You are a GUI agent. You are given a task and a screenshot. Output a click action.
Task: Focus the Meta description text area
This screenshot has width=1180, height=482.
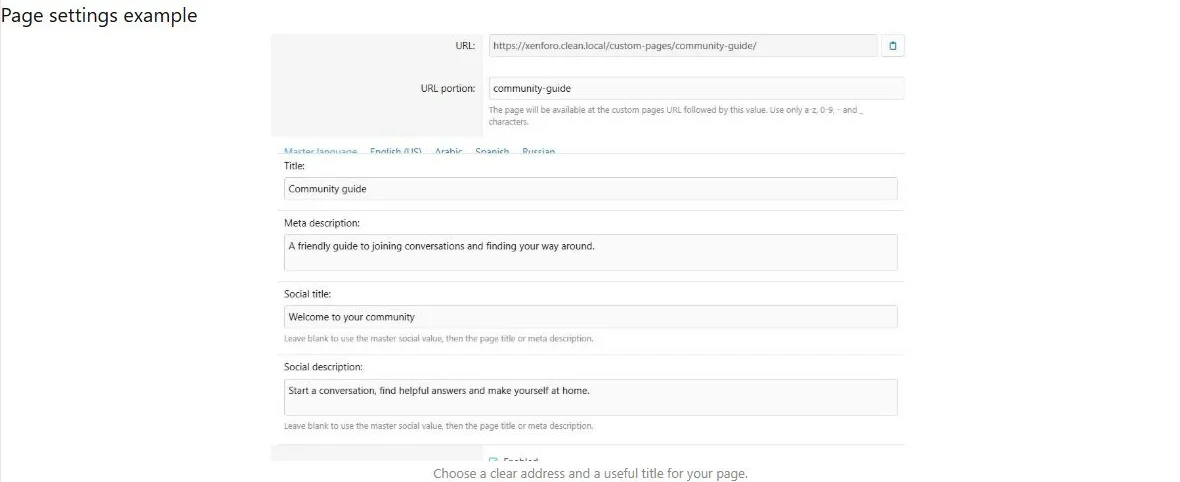[x=591, y=252]
